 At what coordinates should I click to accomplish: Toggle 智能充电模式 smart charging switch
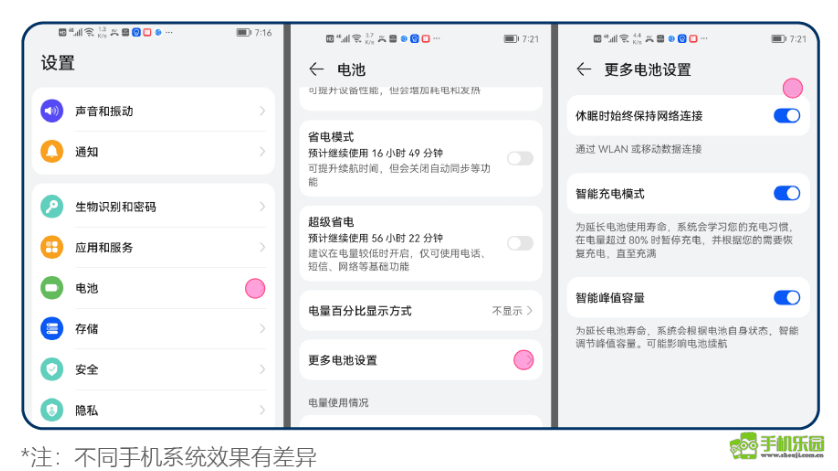click(x=787, y=194)
